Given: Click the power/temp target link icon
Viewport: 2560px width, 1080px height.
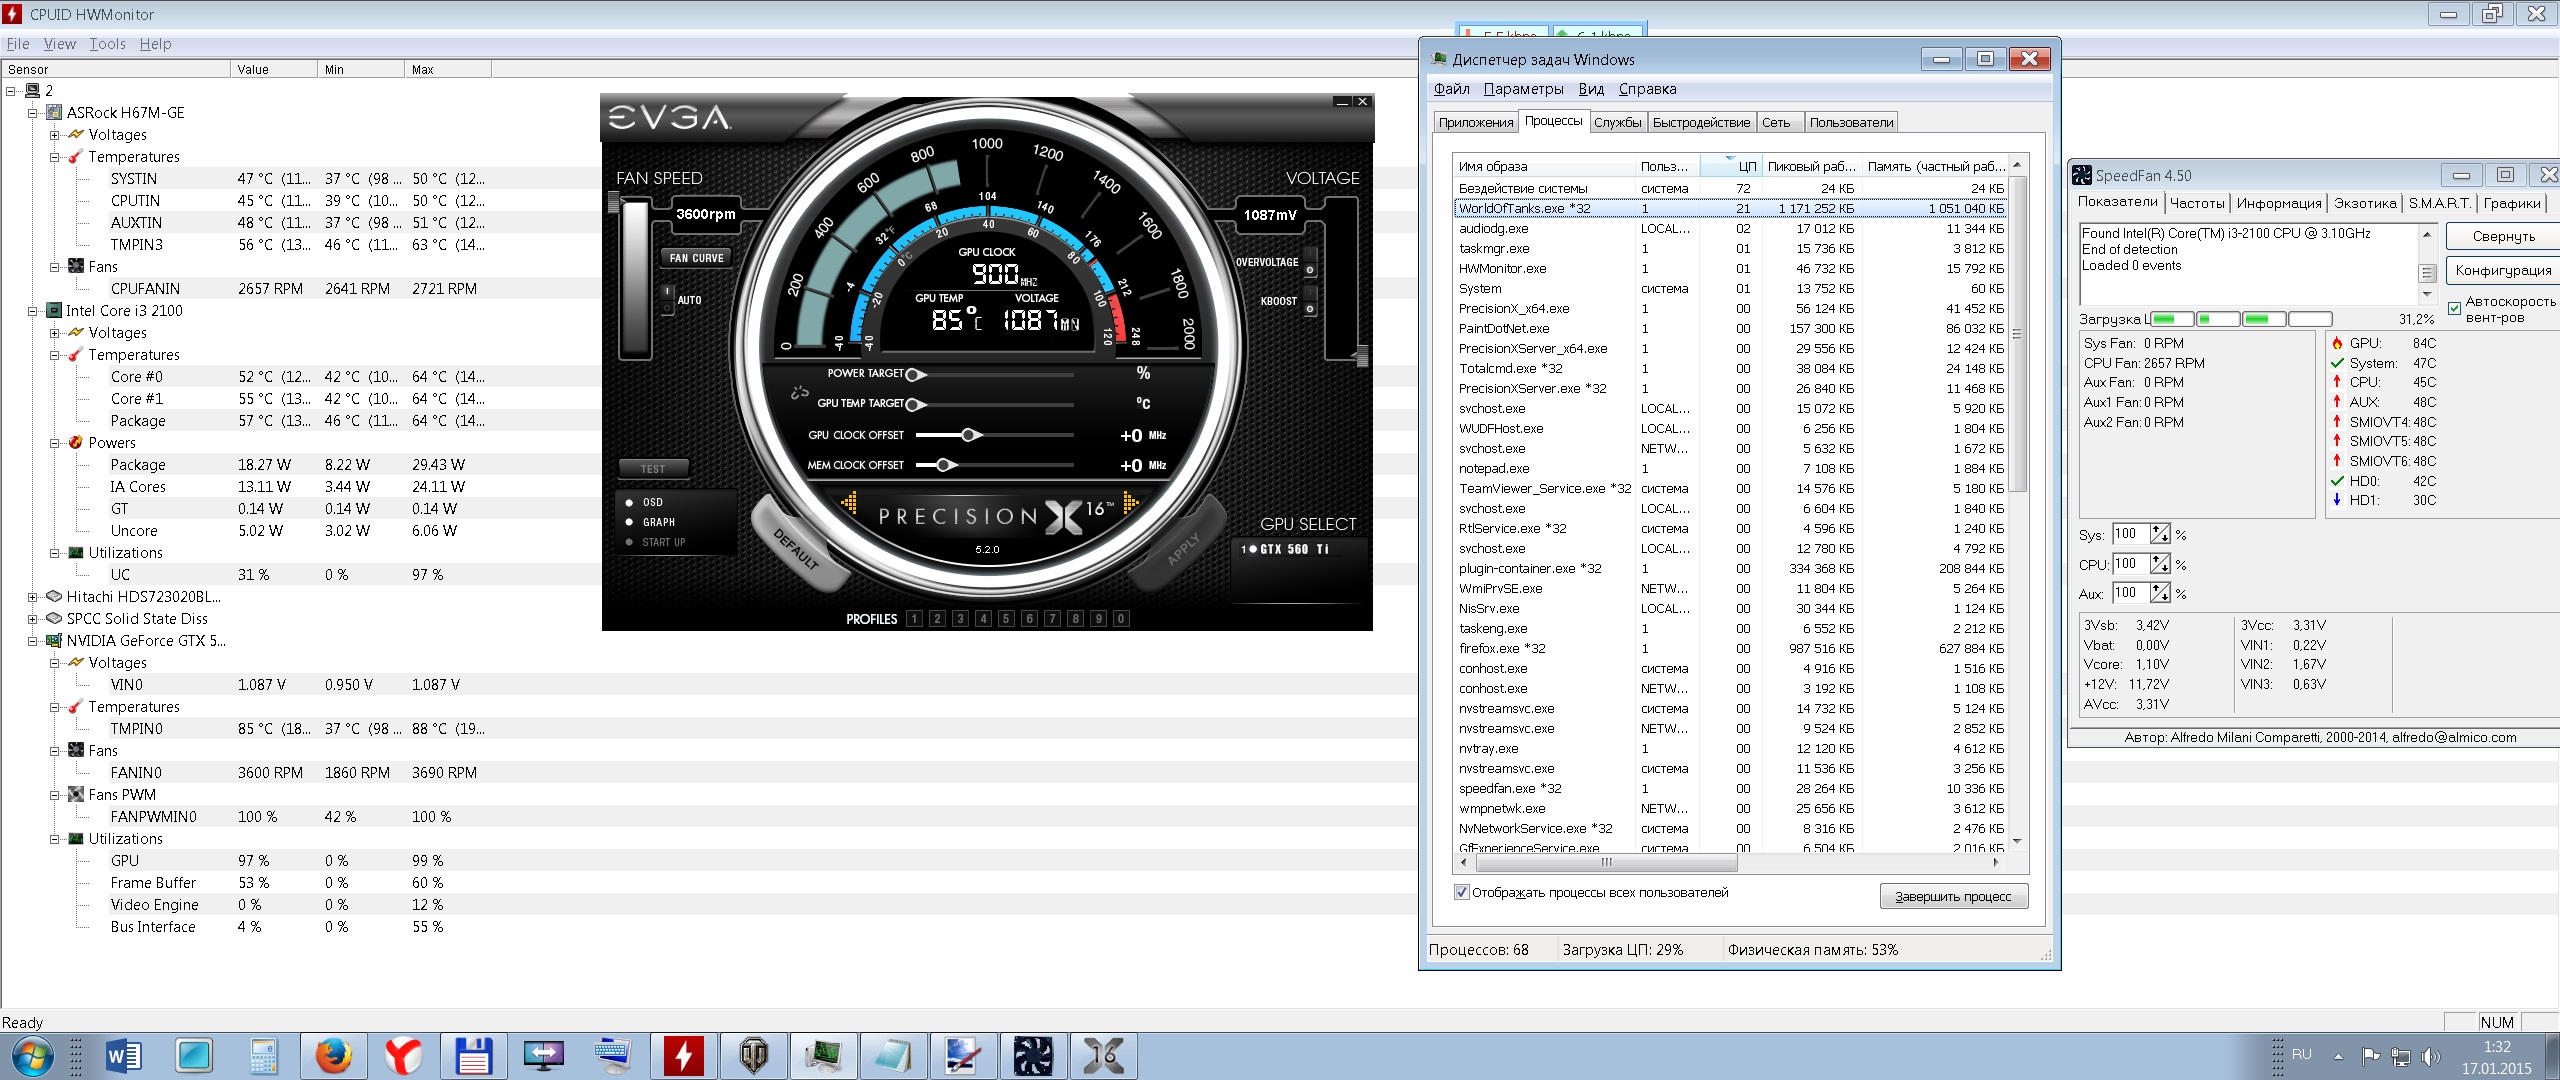Looking at the screenshot, I should tap(799, 393).
